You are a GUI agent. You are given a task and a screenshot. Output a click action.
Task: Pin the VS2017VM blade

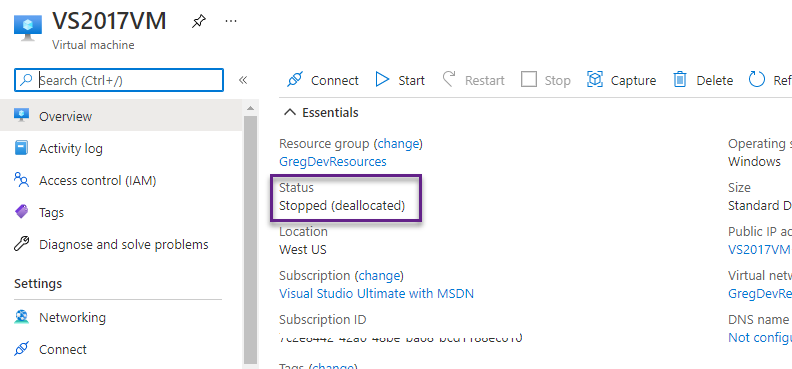click(199, 22)
